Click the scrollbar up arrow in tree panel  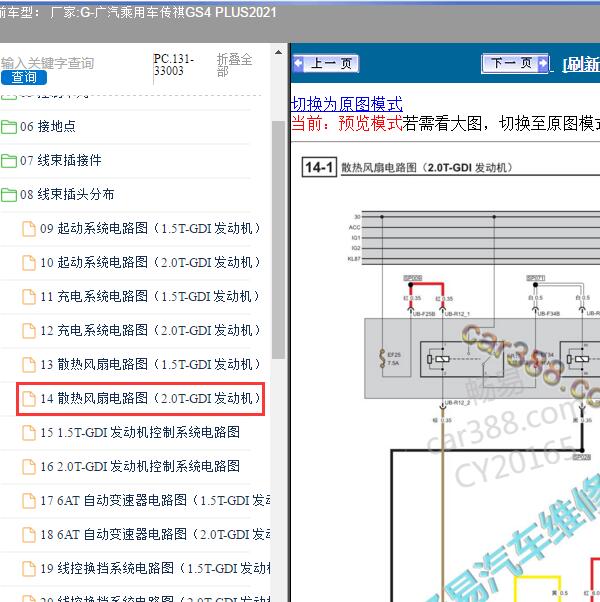coord(278,53)
